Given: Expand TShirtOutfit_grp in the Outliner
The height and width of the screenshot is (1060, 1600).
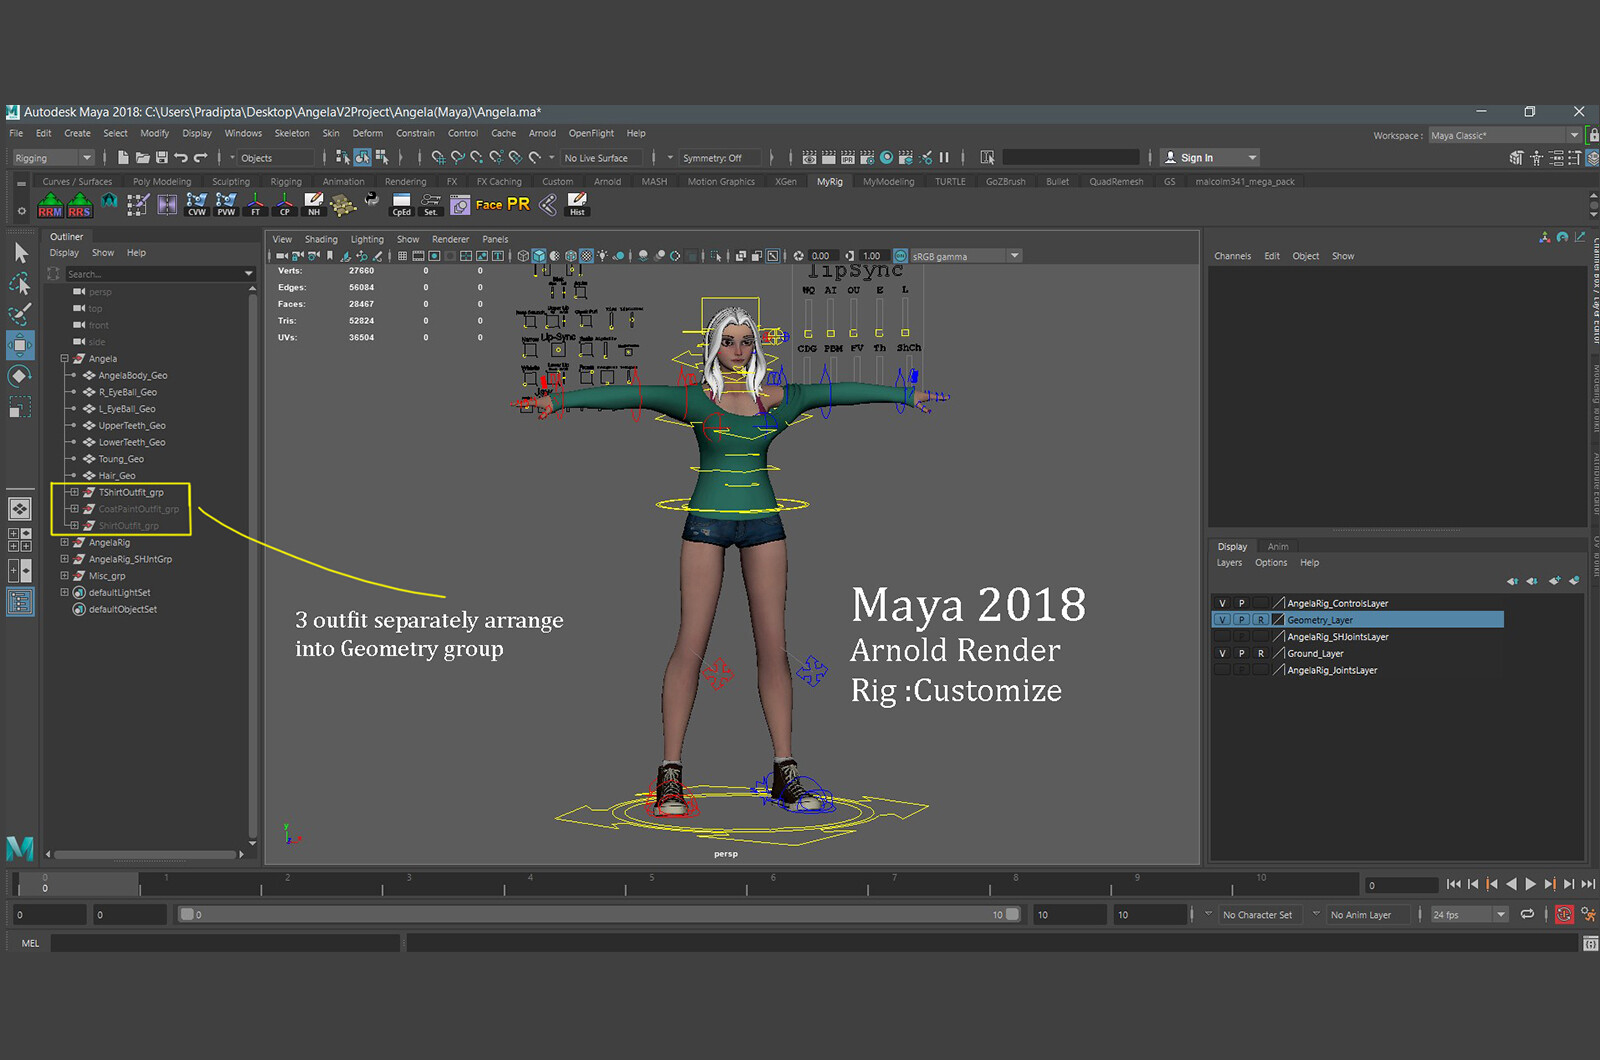Looking at the screenshot, I should (x=74, y=492).
